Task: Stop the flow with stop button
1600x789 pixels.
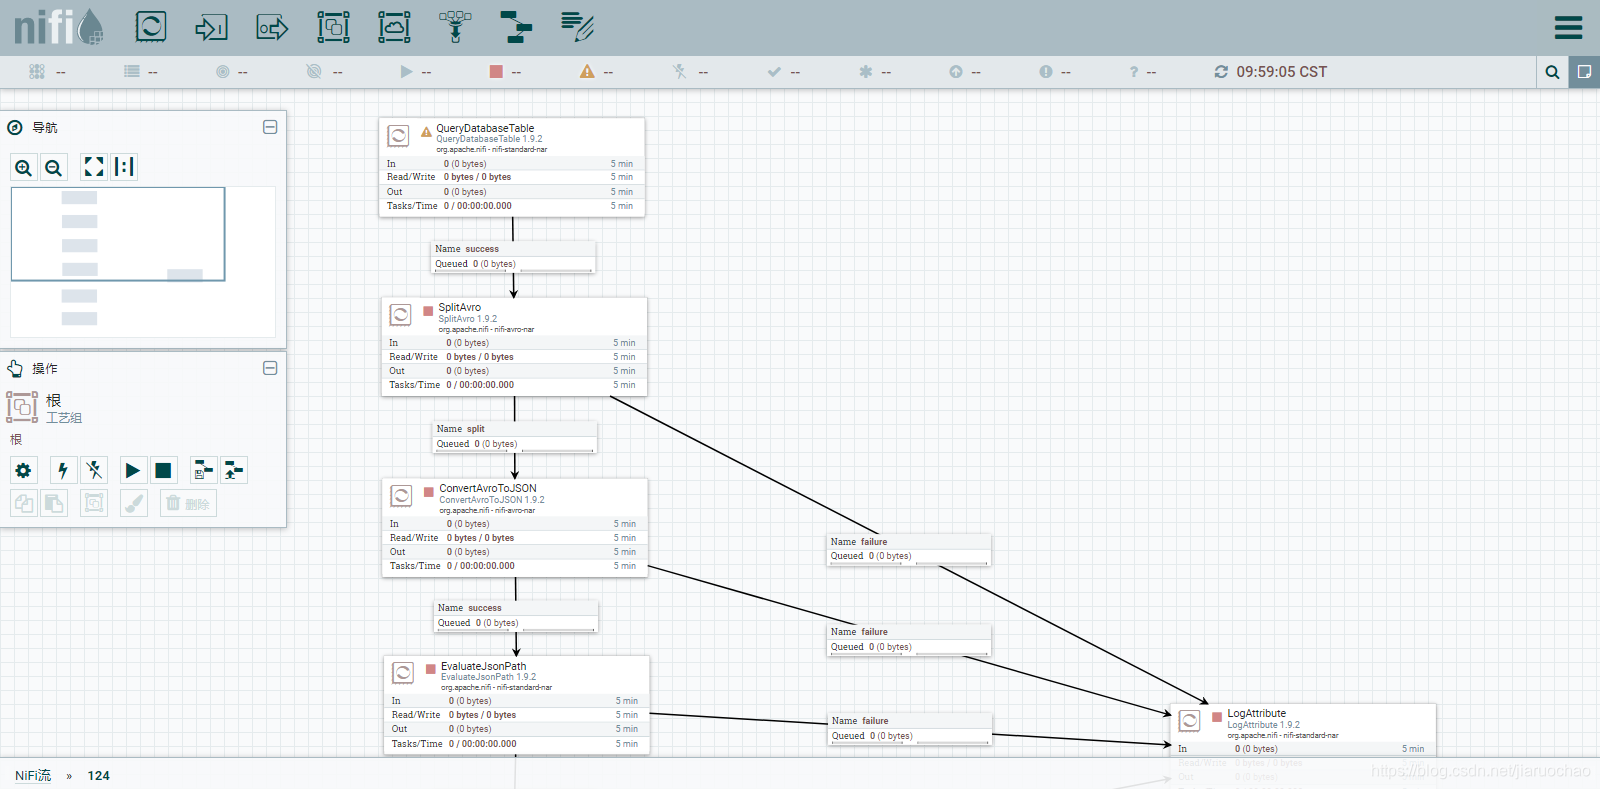Action: coord(163,470)
